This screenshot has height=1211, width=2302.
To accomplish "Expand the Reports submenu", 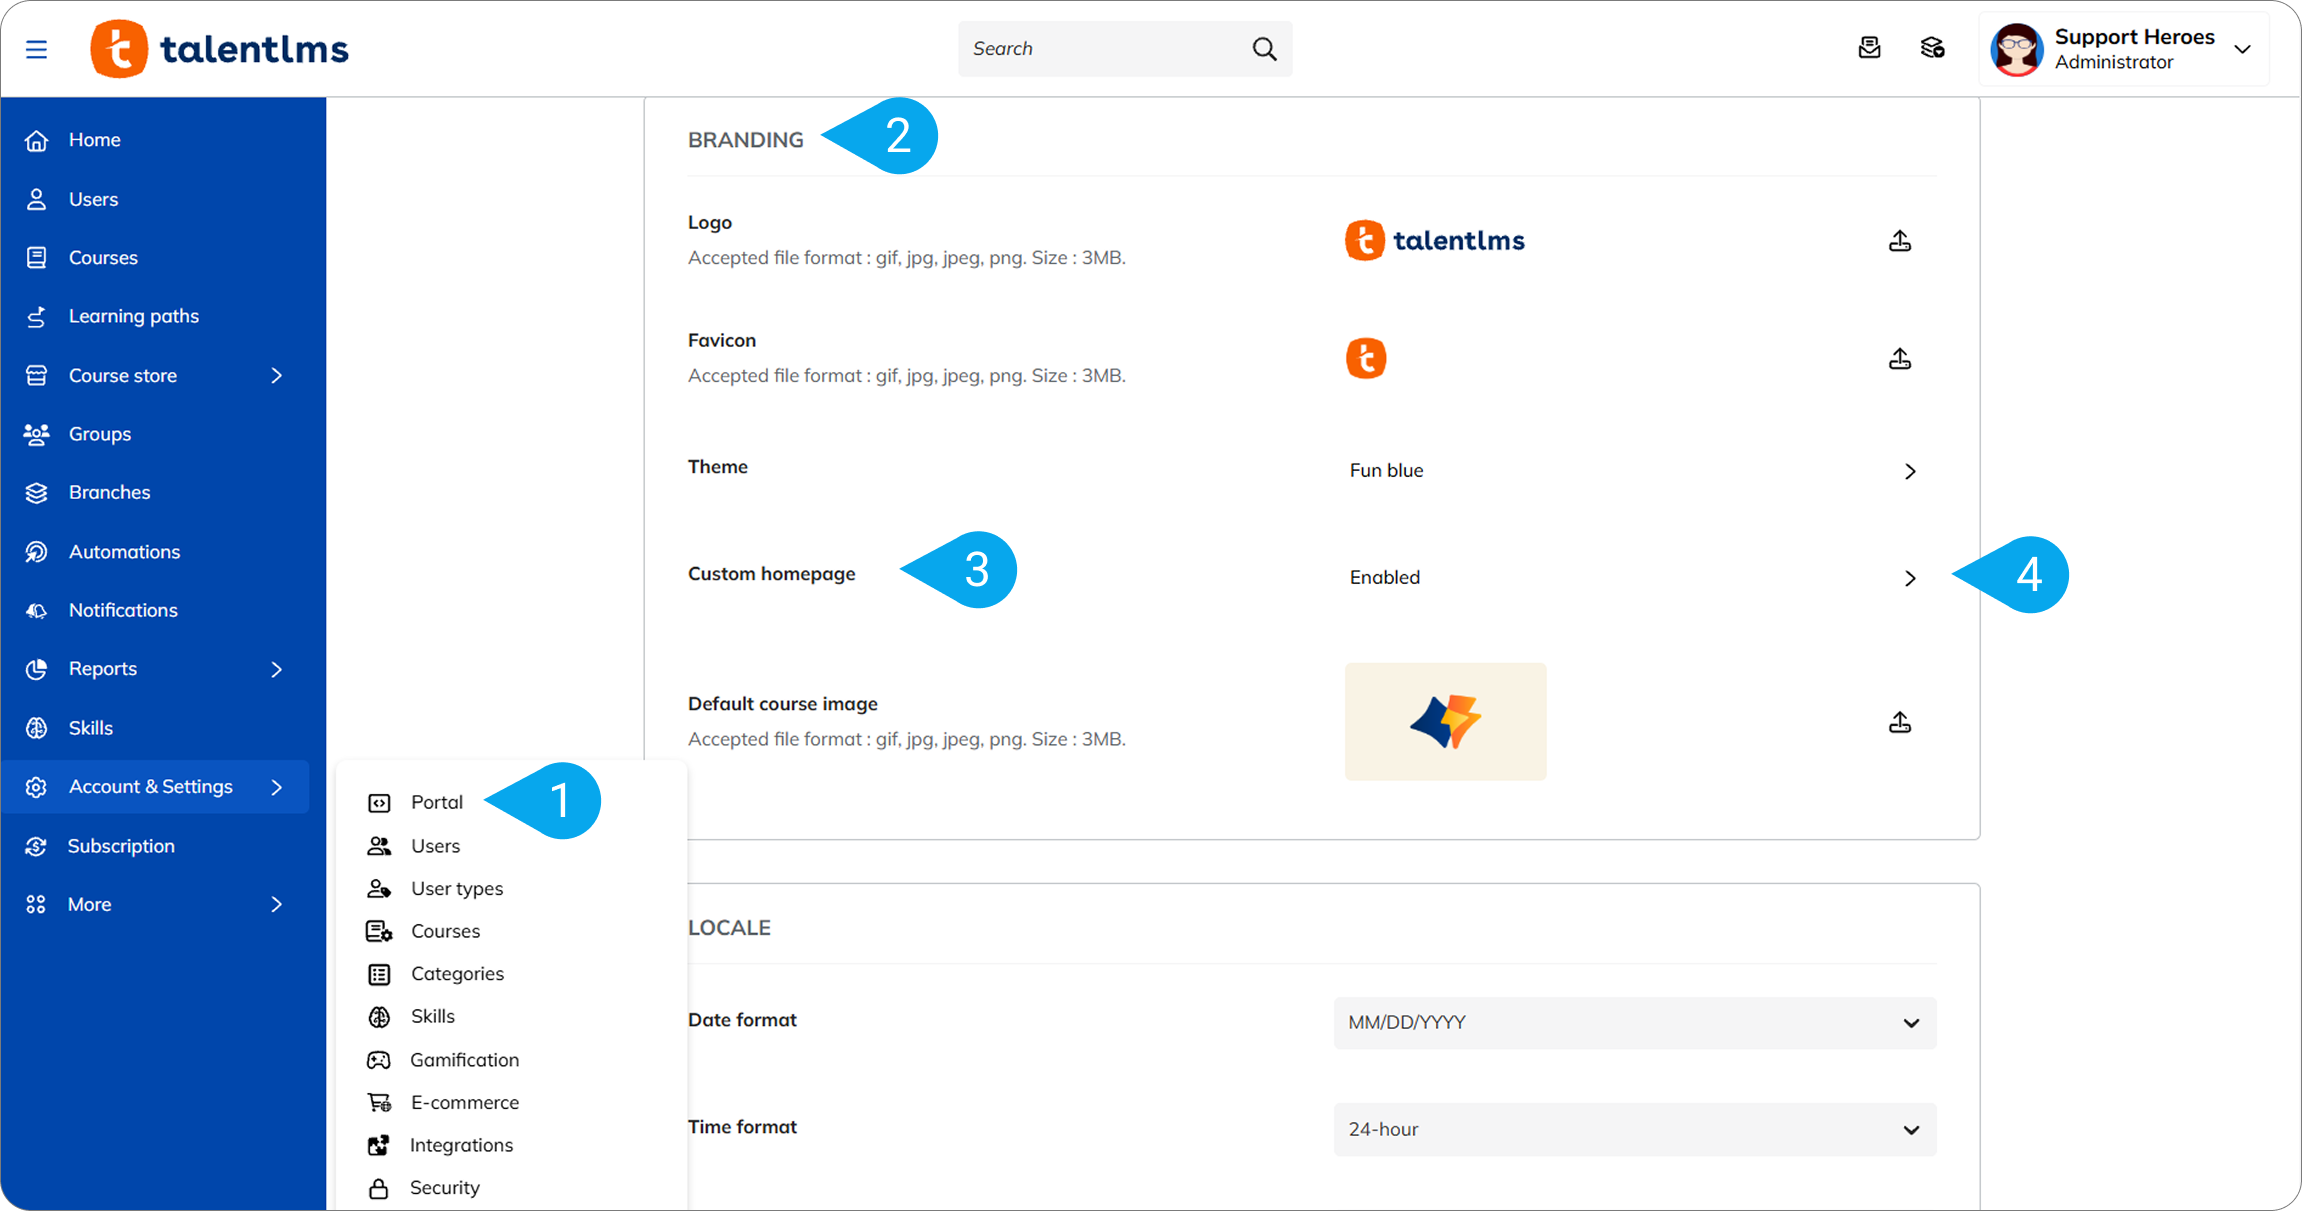I will 277,669.
